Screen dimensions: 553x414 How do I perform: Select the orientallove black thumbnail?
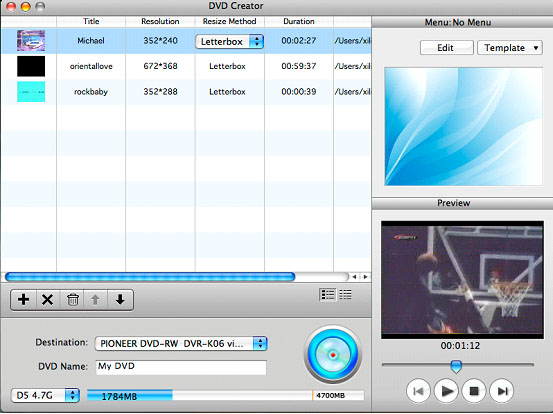[x=31, y=66]
